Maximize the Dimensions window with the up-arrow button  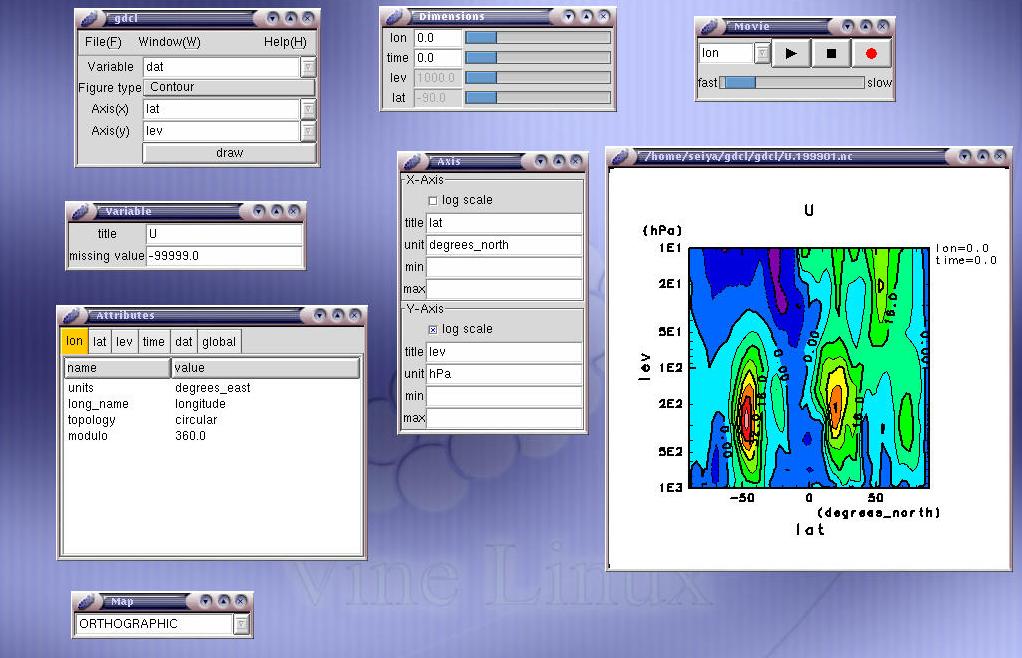click(587, 16)
